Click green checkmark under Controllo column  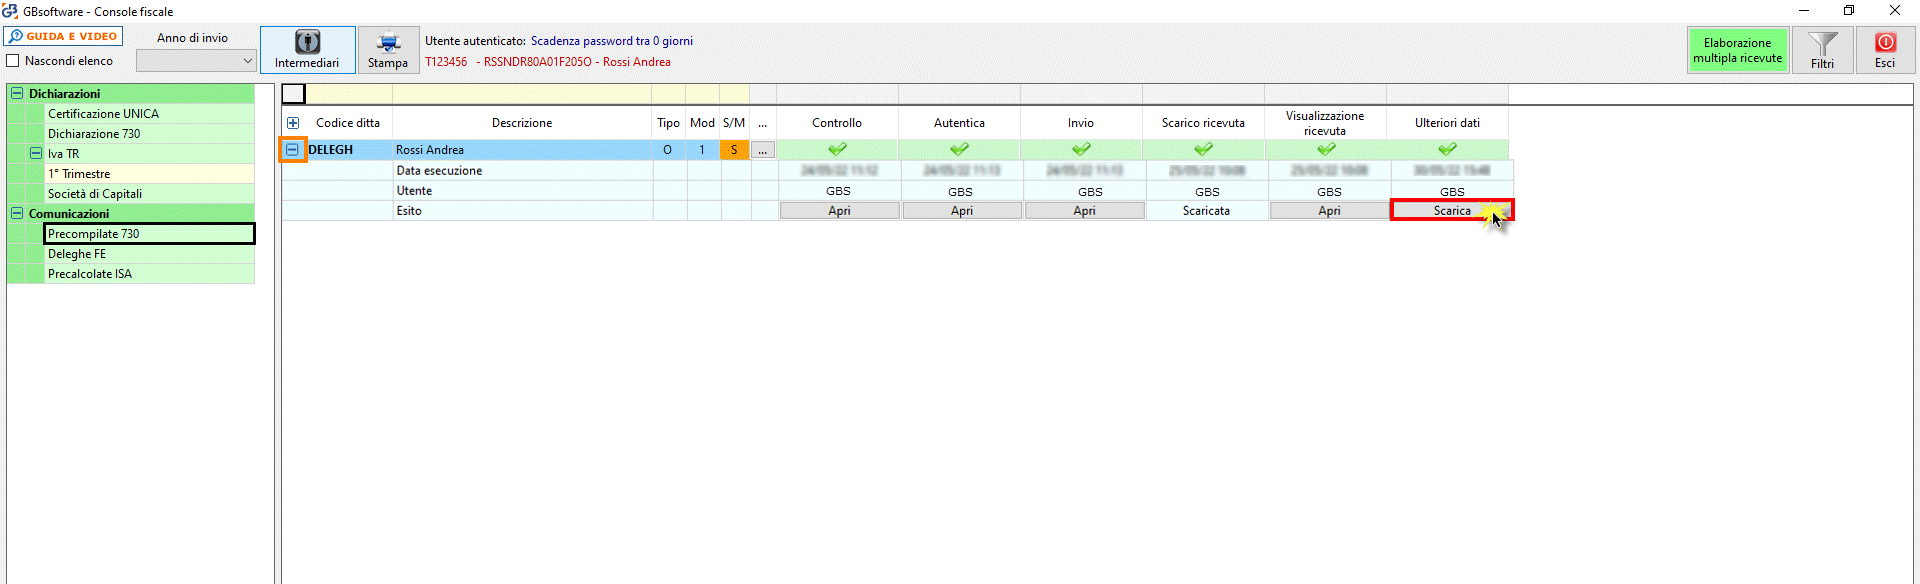point(837,149)
